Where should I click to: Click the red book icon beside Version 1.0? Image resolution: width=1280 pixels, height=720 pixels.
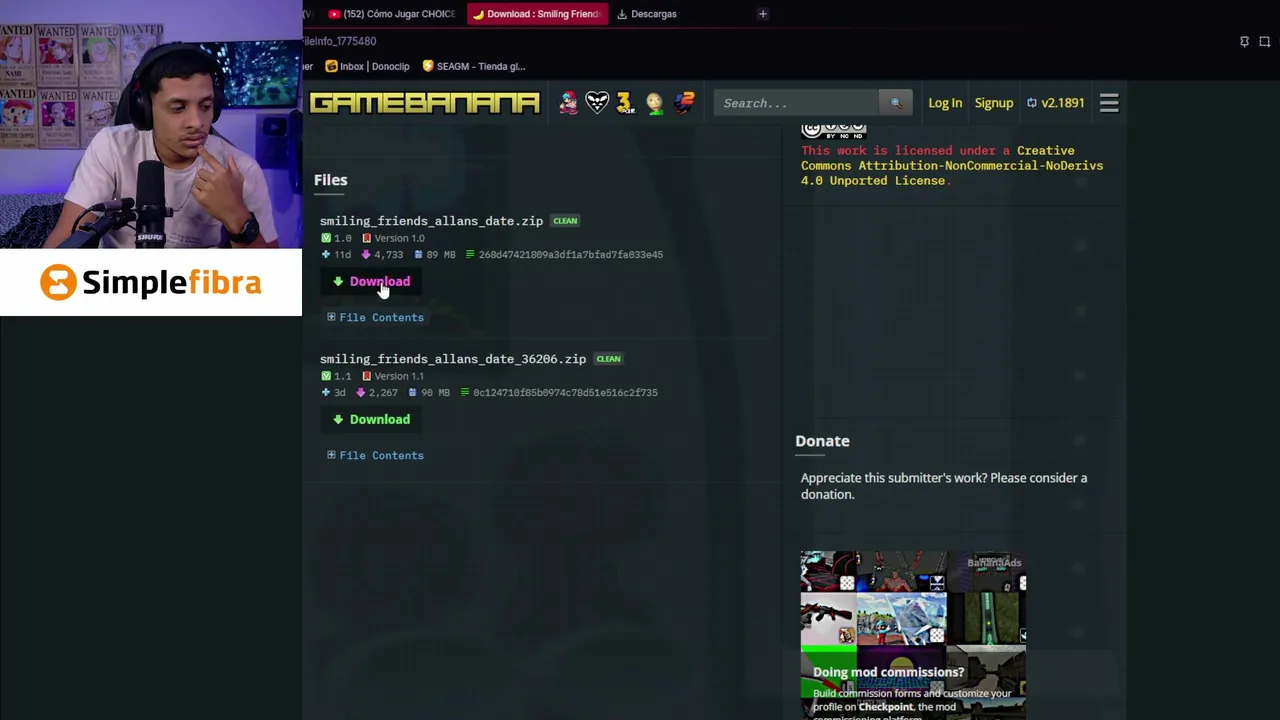pos(366,238)
